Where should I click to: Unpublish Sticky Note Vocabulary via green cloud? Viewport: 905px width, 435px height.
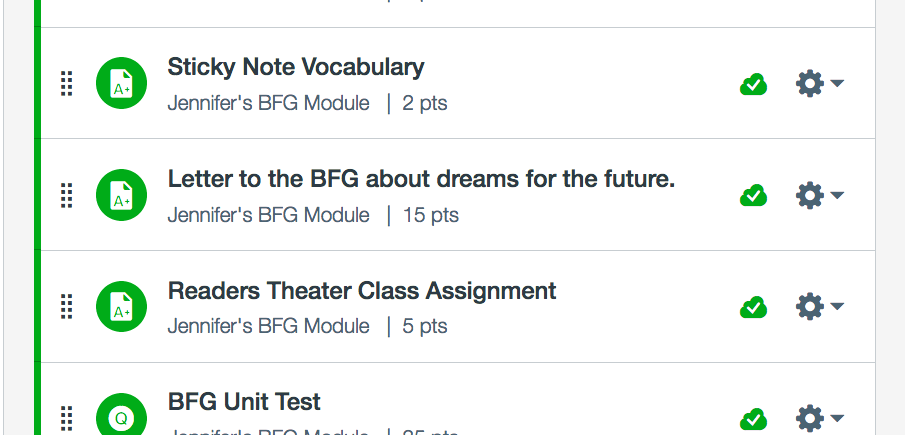click(x=753, y=85)
